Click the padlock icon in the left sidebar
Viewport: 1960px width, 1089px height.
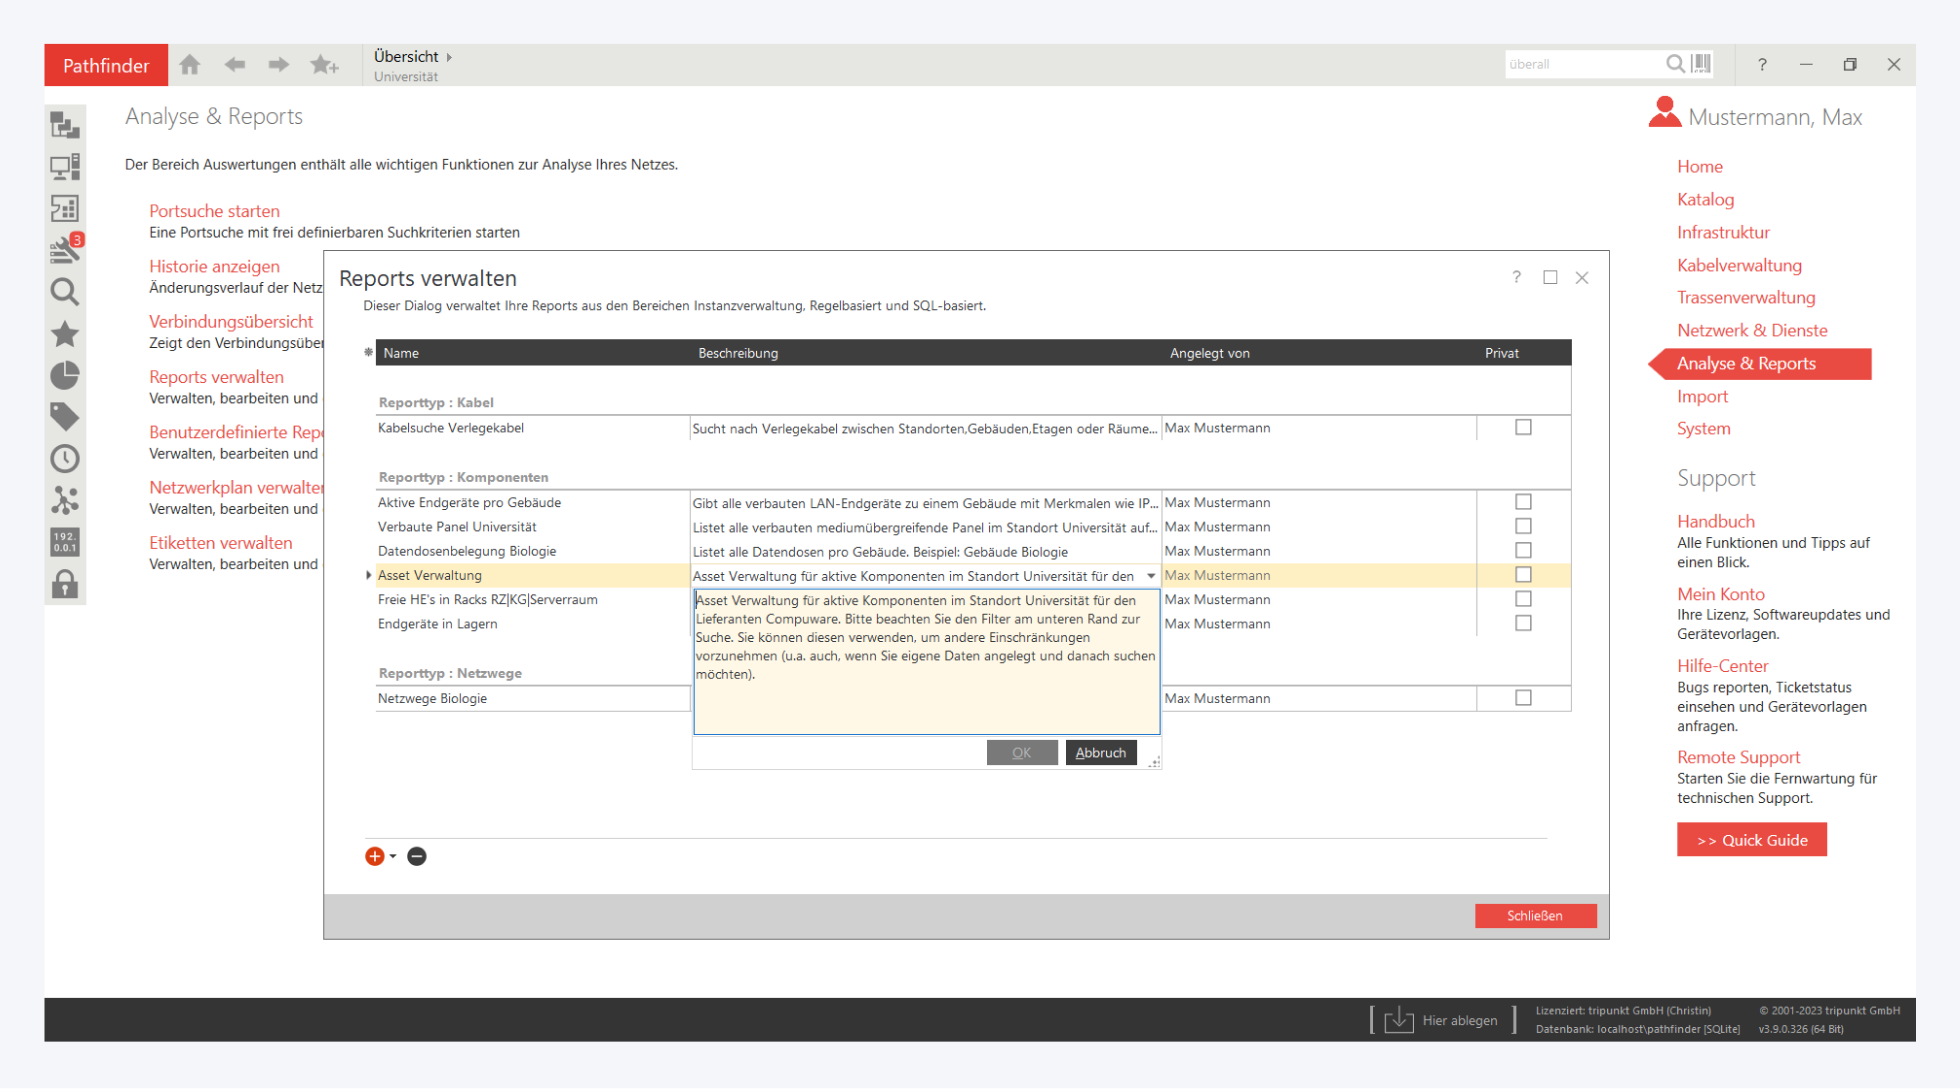coord(65,584)
